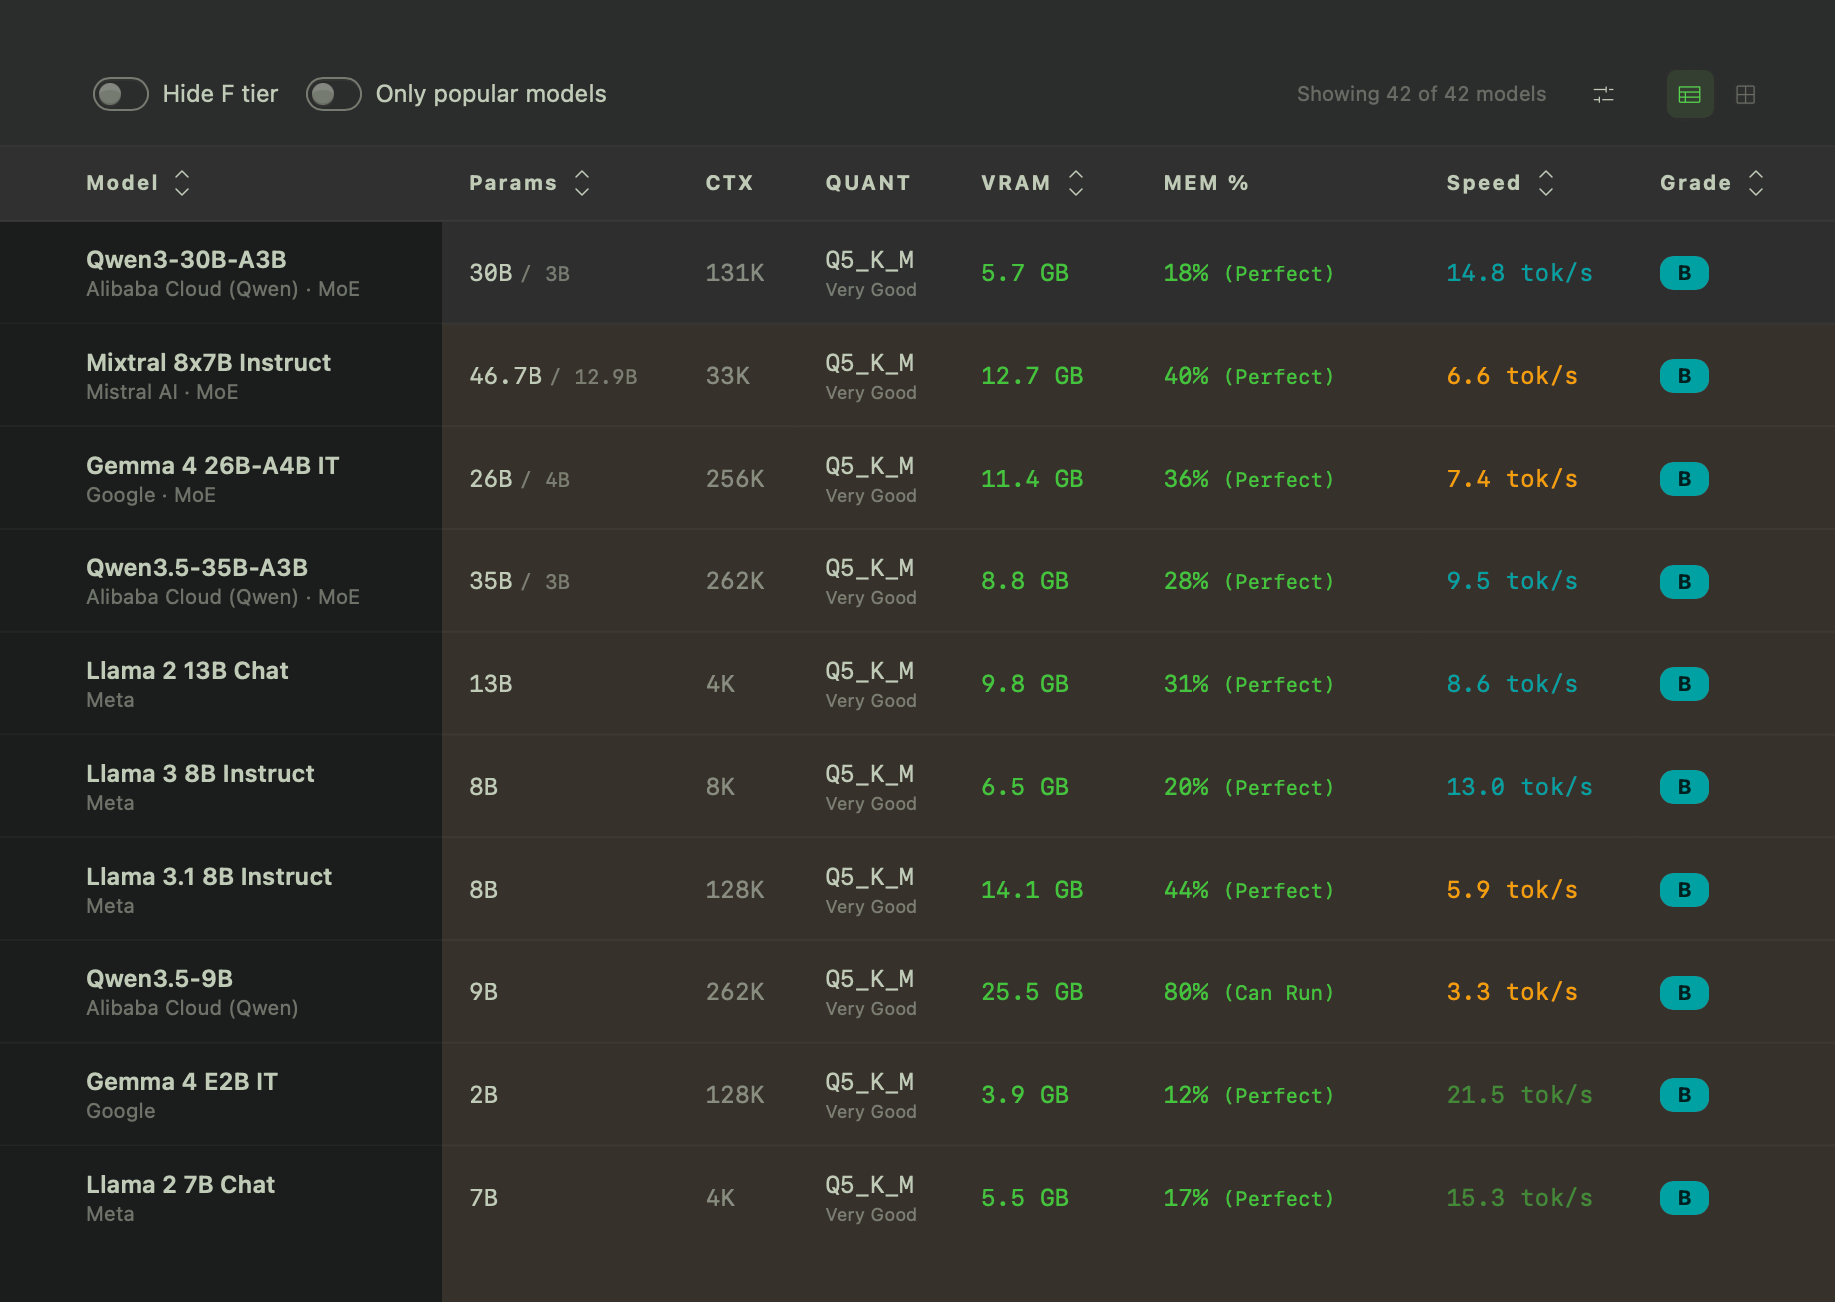1835x1302 pixels.
Task: Open Llama 3.1 8B Instruct model
Action: pyautogui.click(x=209, y=877)
